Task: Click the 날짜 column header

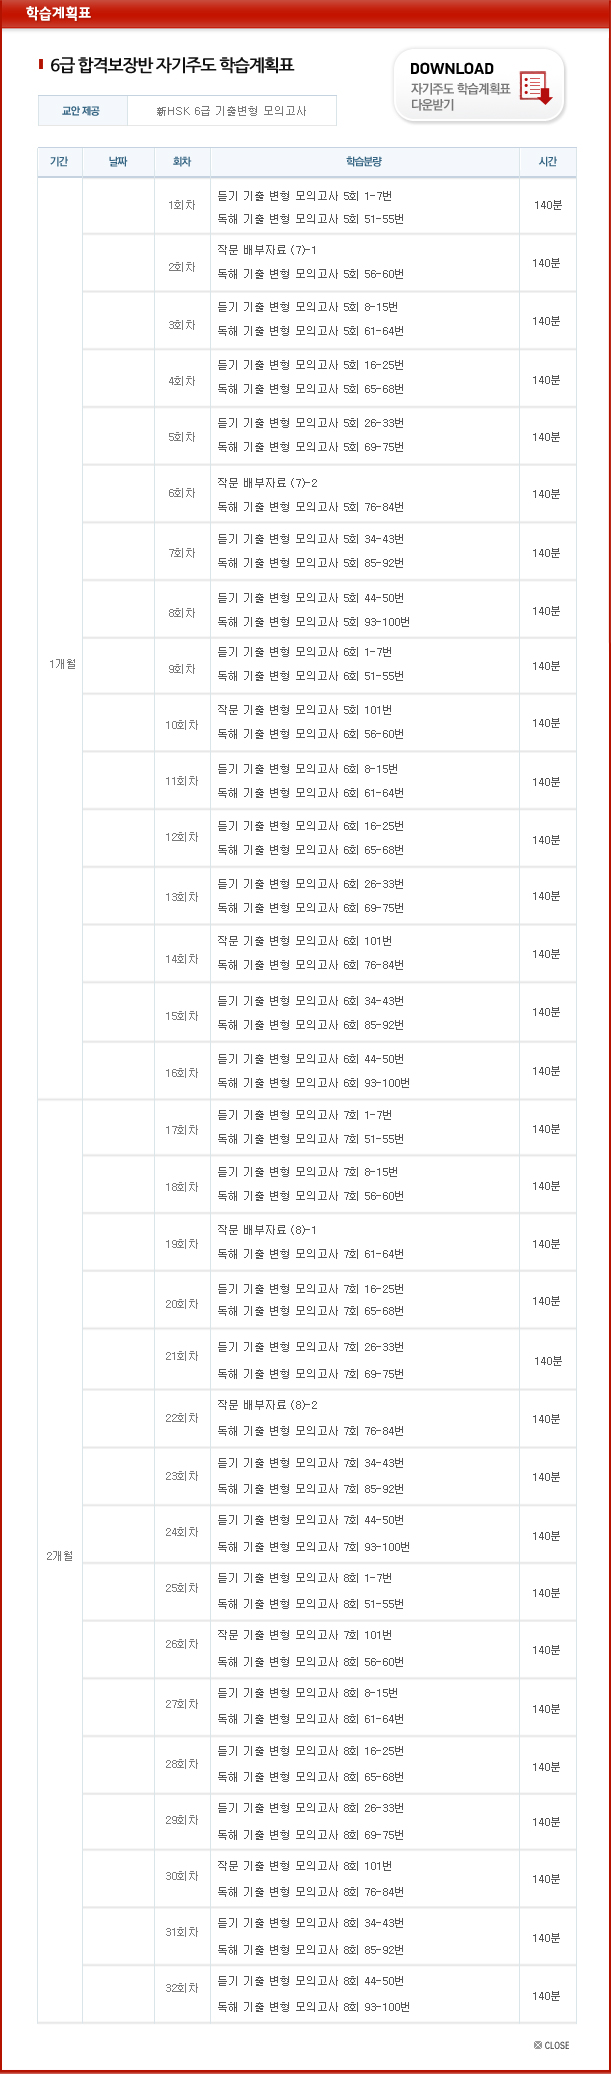Action: pyautogui.click(x=118, y=162)
